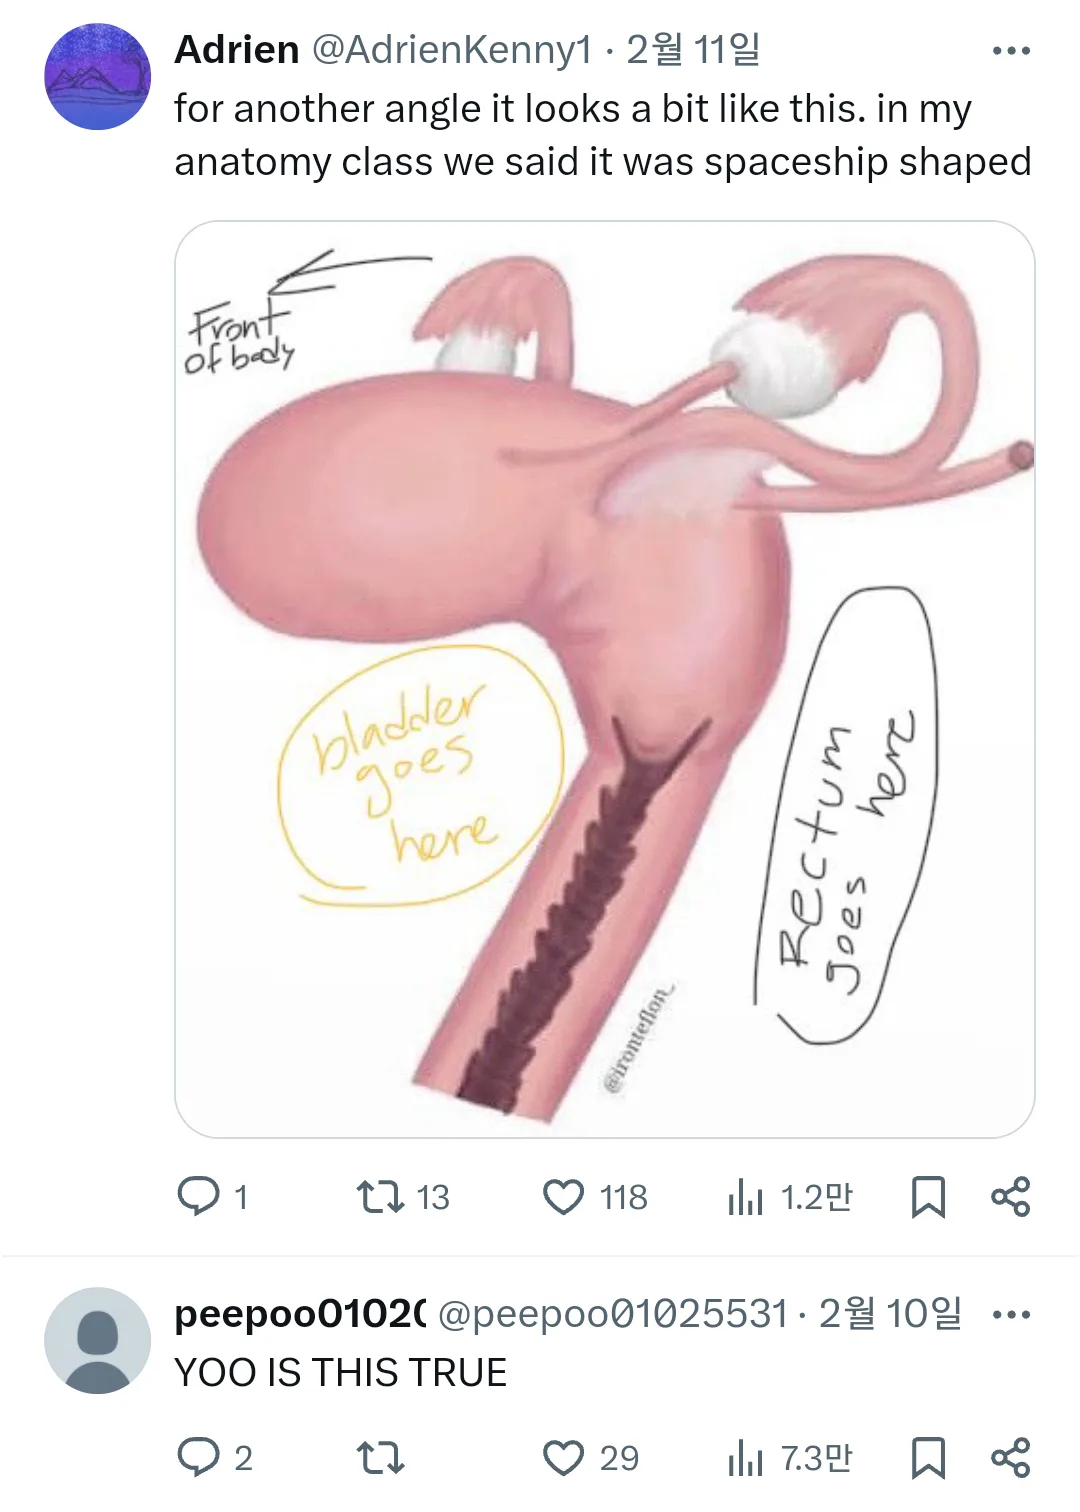Like Adrien's tweet with 118 likes
This screenshot has height=1512, width=1080.
coord(563,1196)
